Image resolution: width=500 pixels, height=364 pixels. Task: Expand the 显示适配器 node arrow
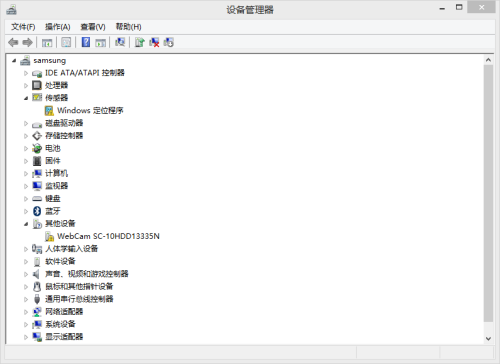pos(26,337)
